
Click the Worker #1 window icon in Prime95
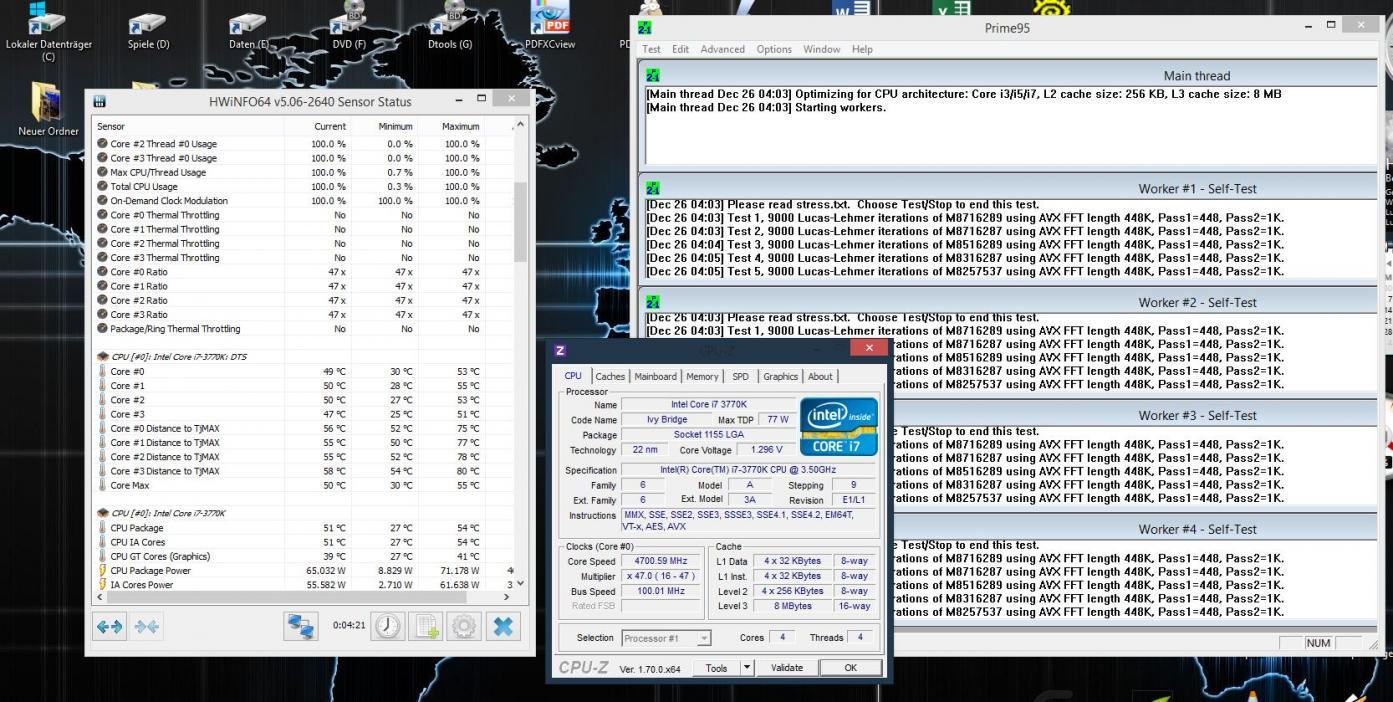[653, 188]
